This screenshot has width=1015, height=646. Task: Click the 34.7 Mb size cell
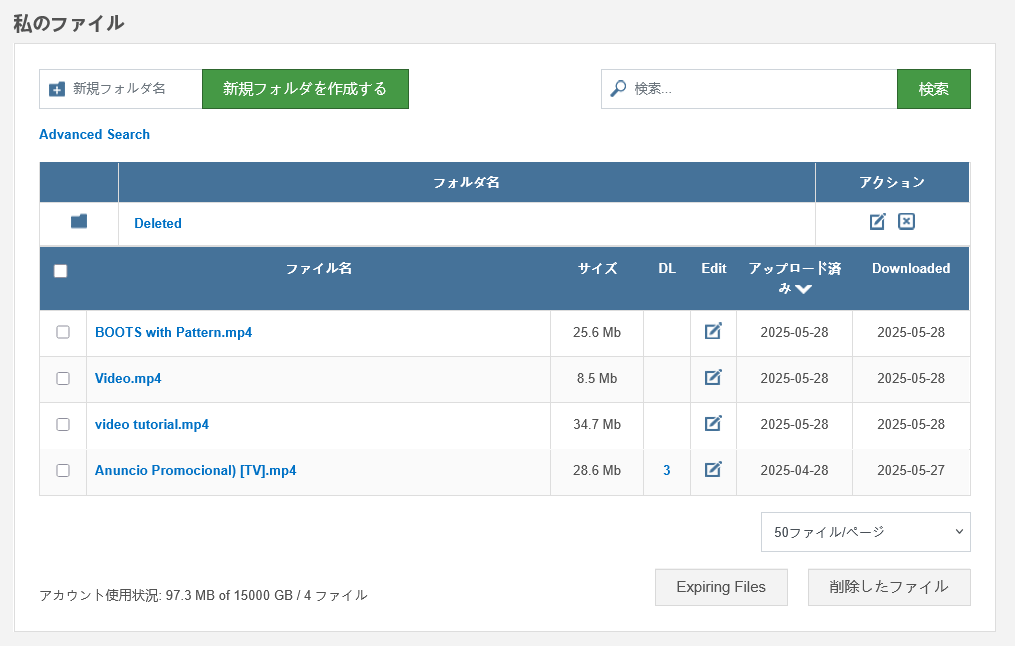click(x=597, y=424)
